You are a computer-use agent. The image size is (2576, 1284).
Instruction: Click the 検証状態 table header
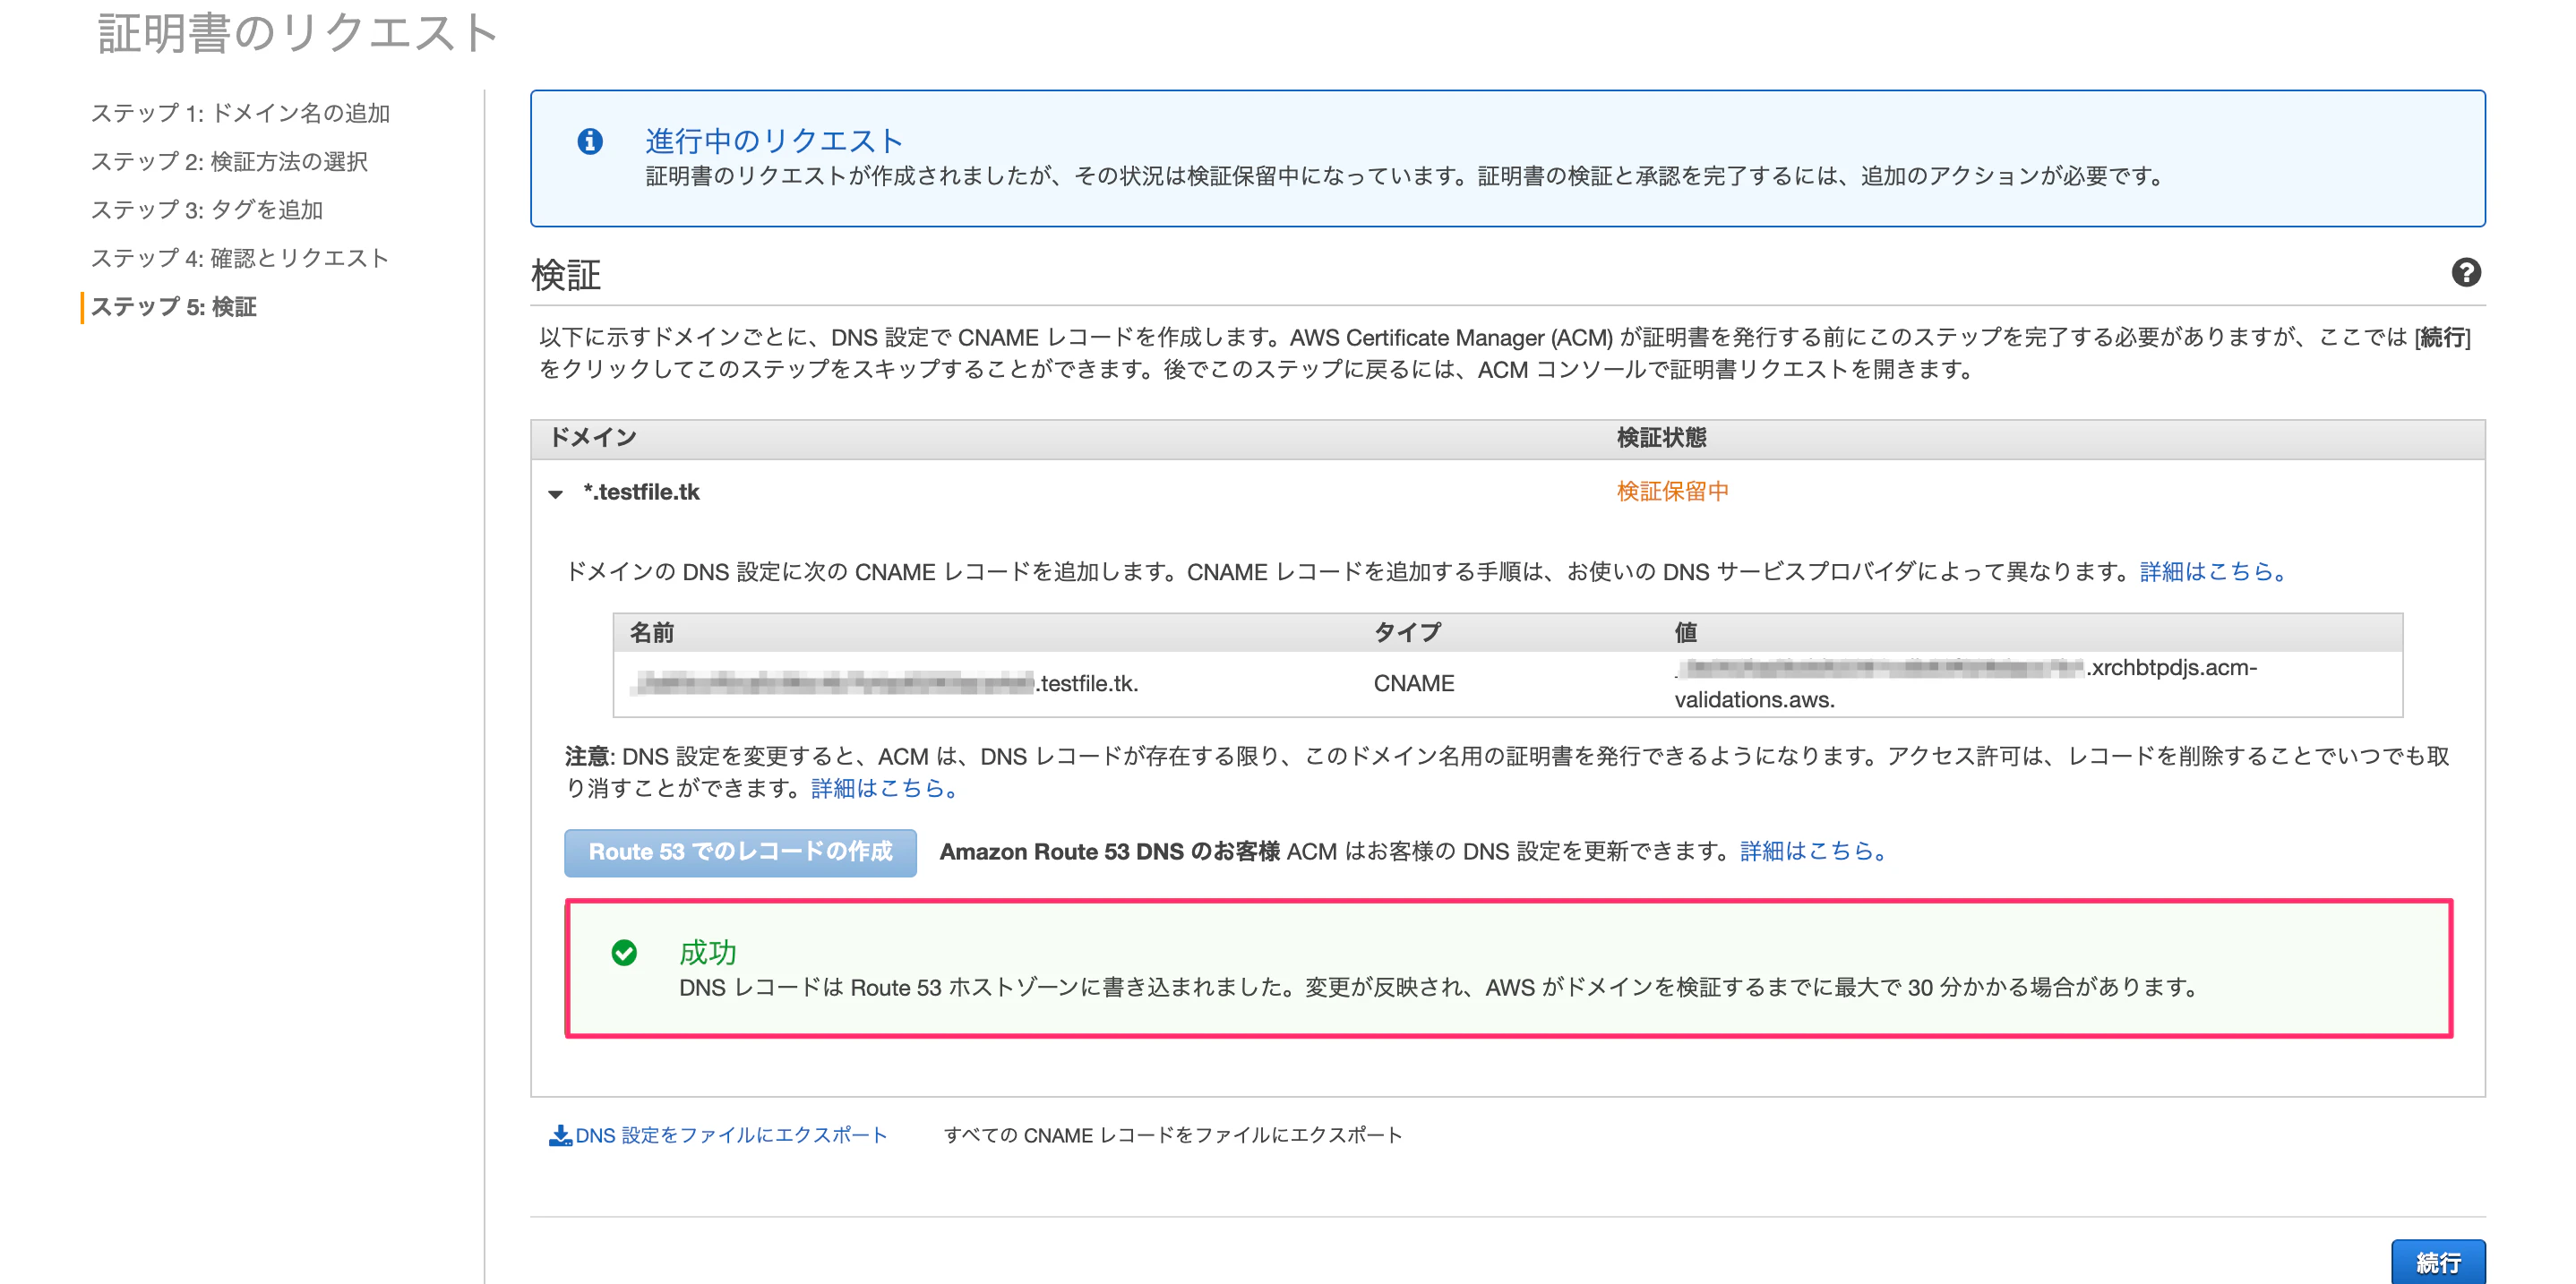tap(1661, 437)
